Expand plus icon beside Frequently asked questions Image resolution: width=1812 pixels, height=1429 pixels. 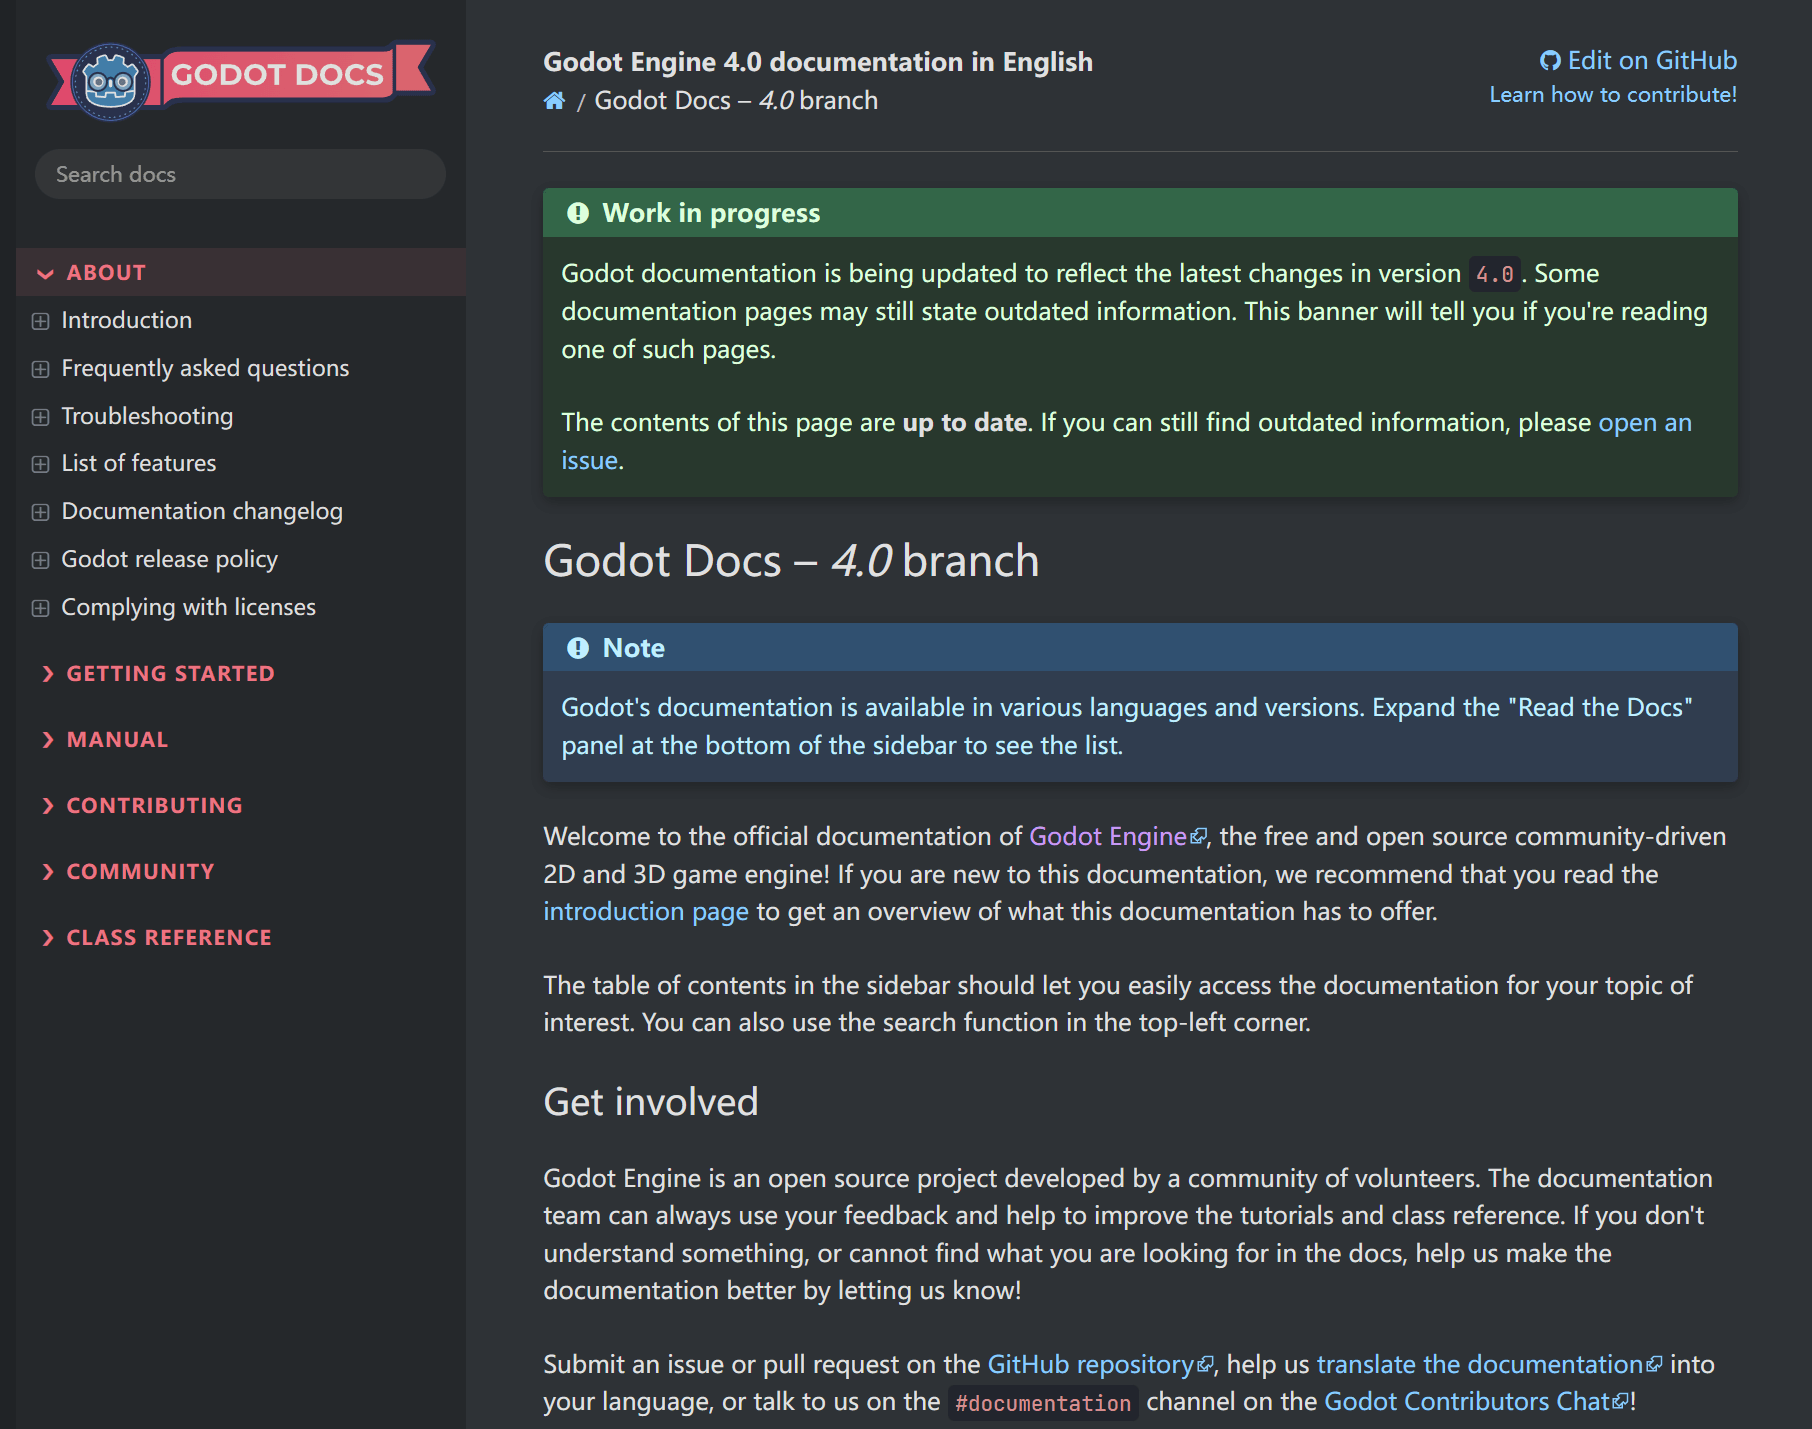coord(40,369)
